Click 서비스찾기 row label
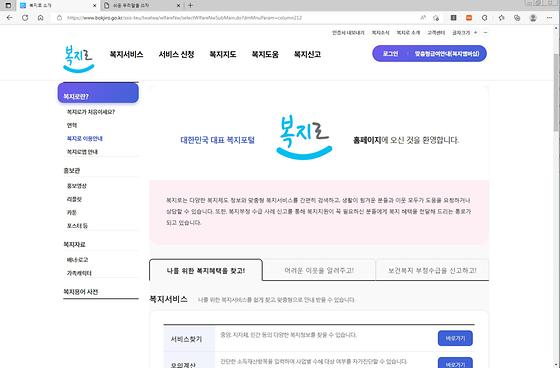560x368 pixels. [186, 339]
